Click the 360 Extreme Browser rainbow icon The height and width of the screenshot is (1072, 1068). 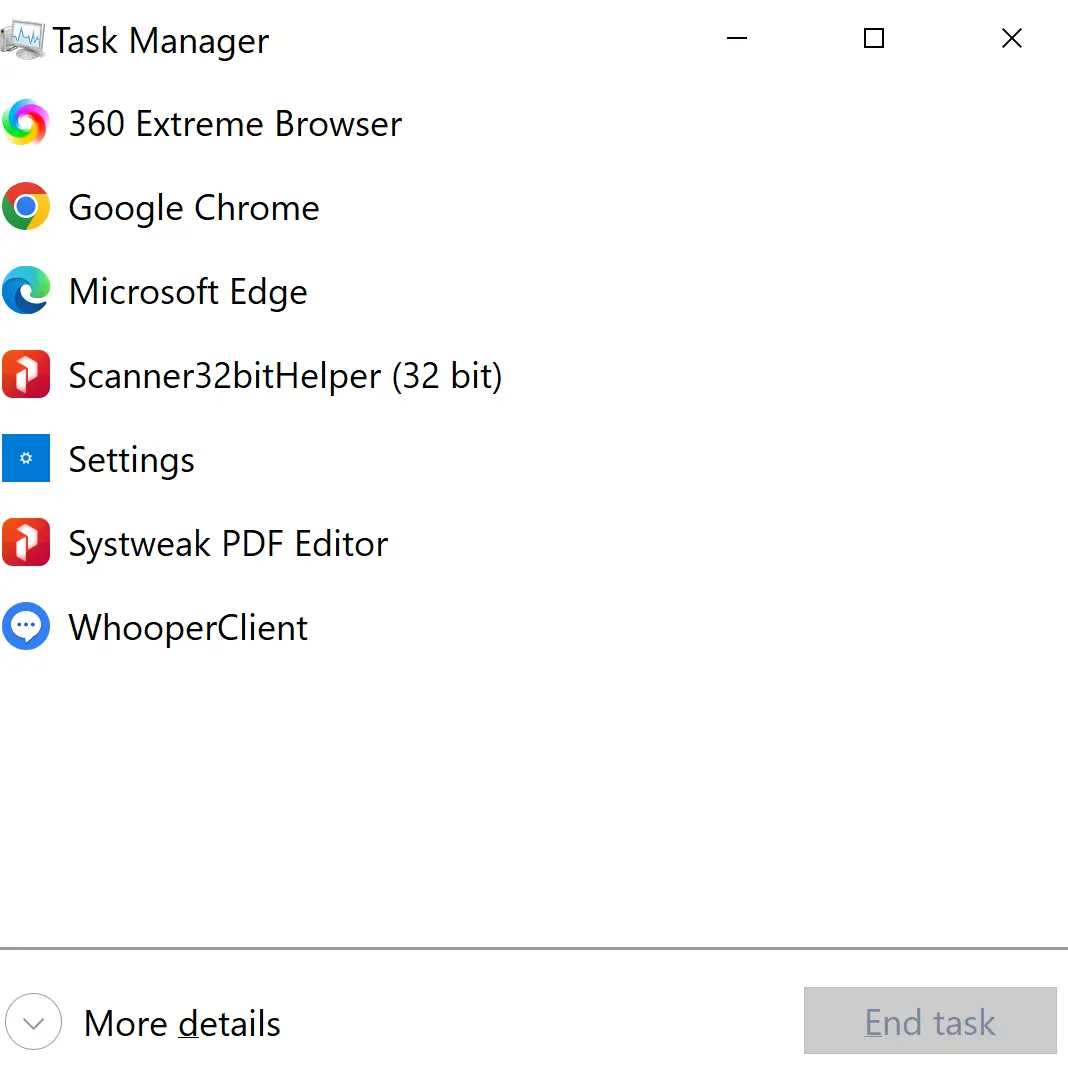pyautogui.click(x=26, y=122)
